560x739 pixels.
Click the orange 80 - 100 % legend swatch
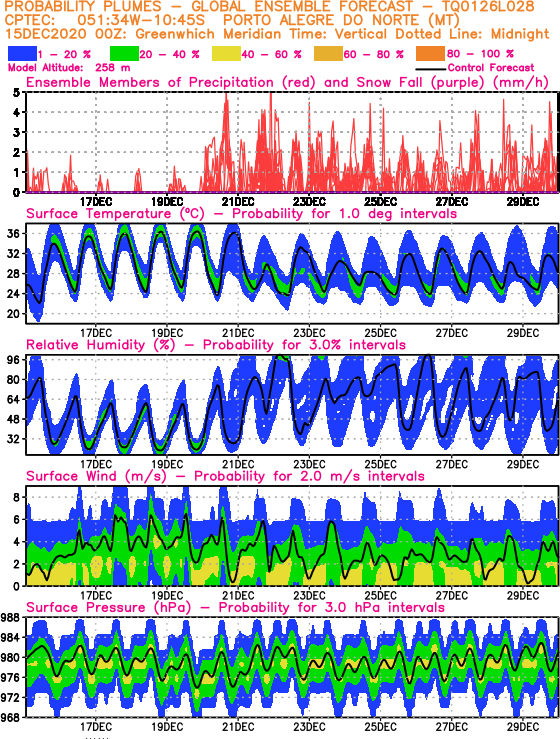point(430,54)
